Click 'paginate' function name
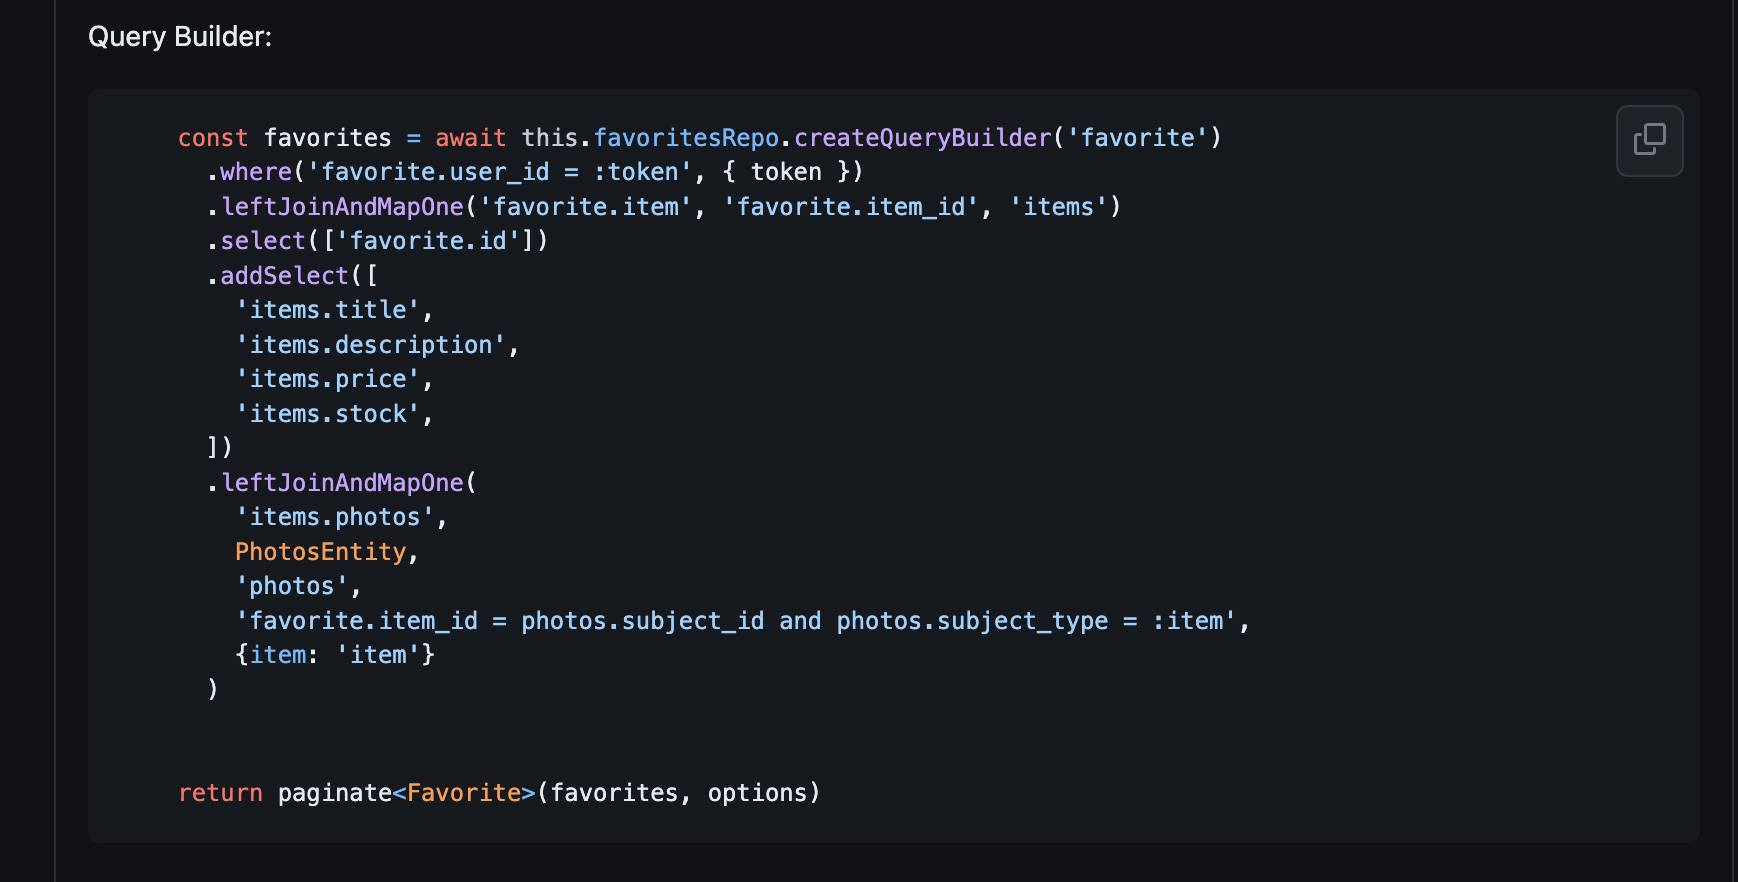 335,793
